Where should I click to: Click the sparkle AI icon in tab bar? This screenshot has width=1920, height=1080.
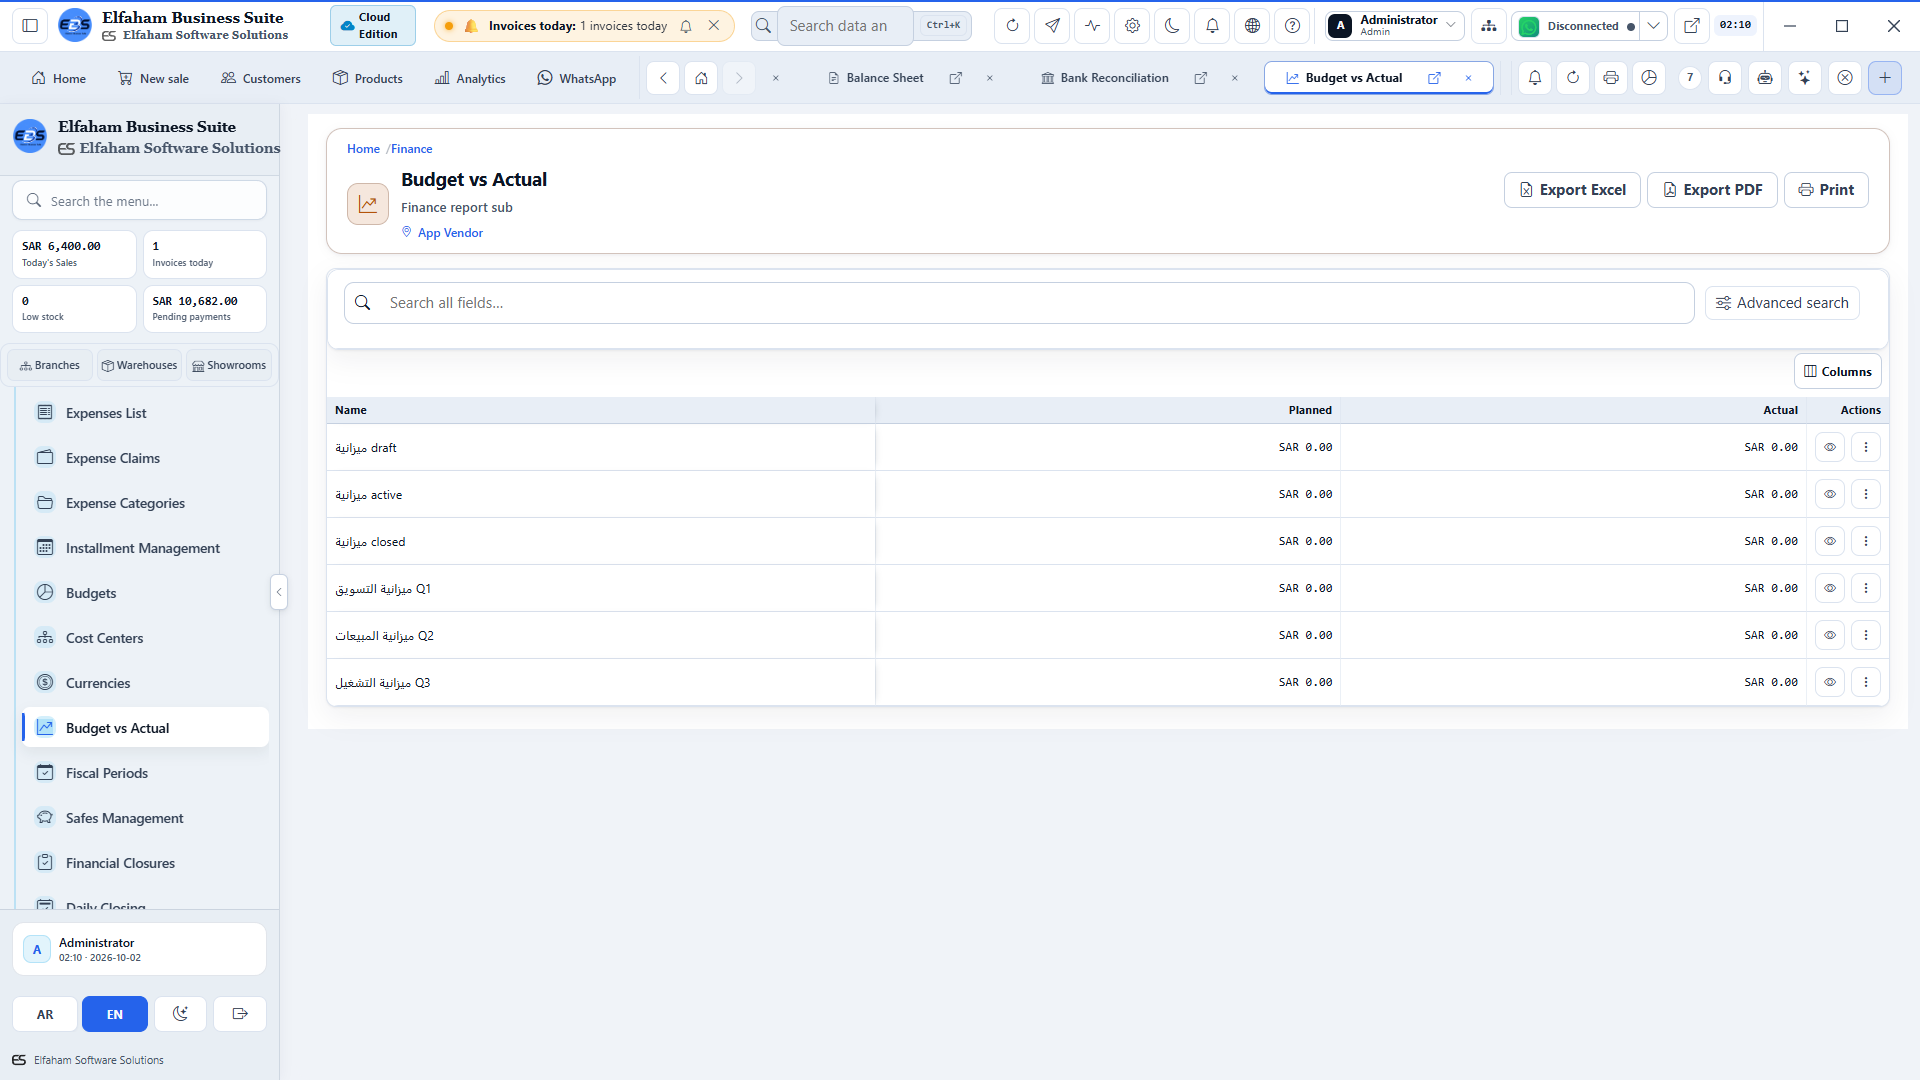point(1804,78)
